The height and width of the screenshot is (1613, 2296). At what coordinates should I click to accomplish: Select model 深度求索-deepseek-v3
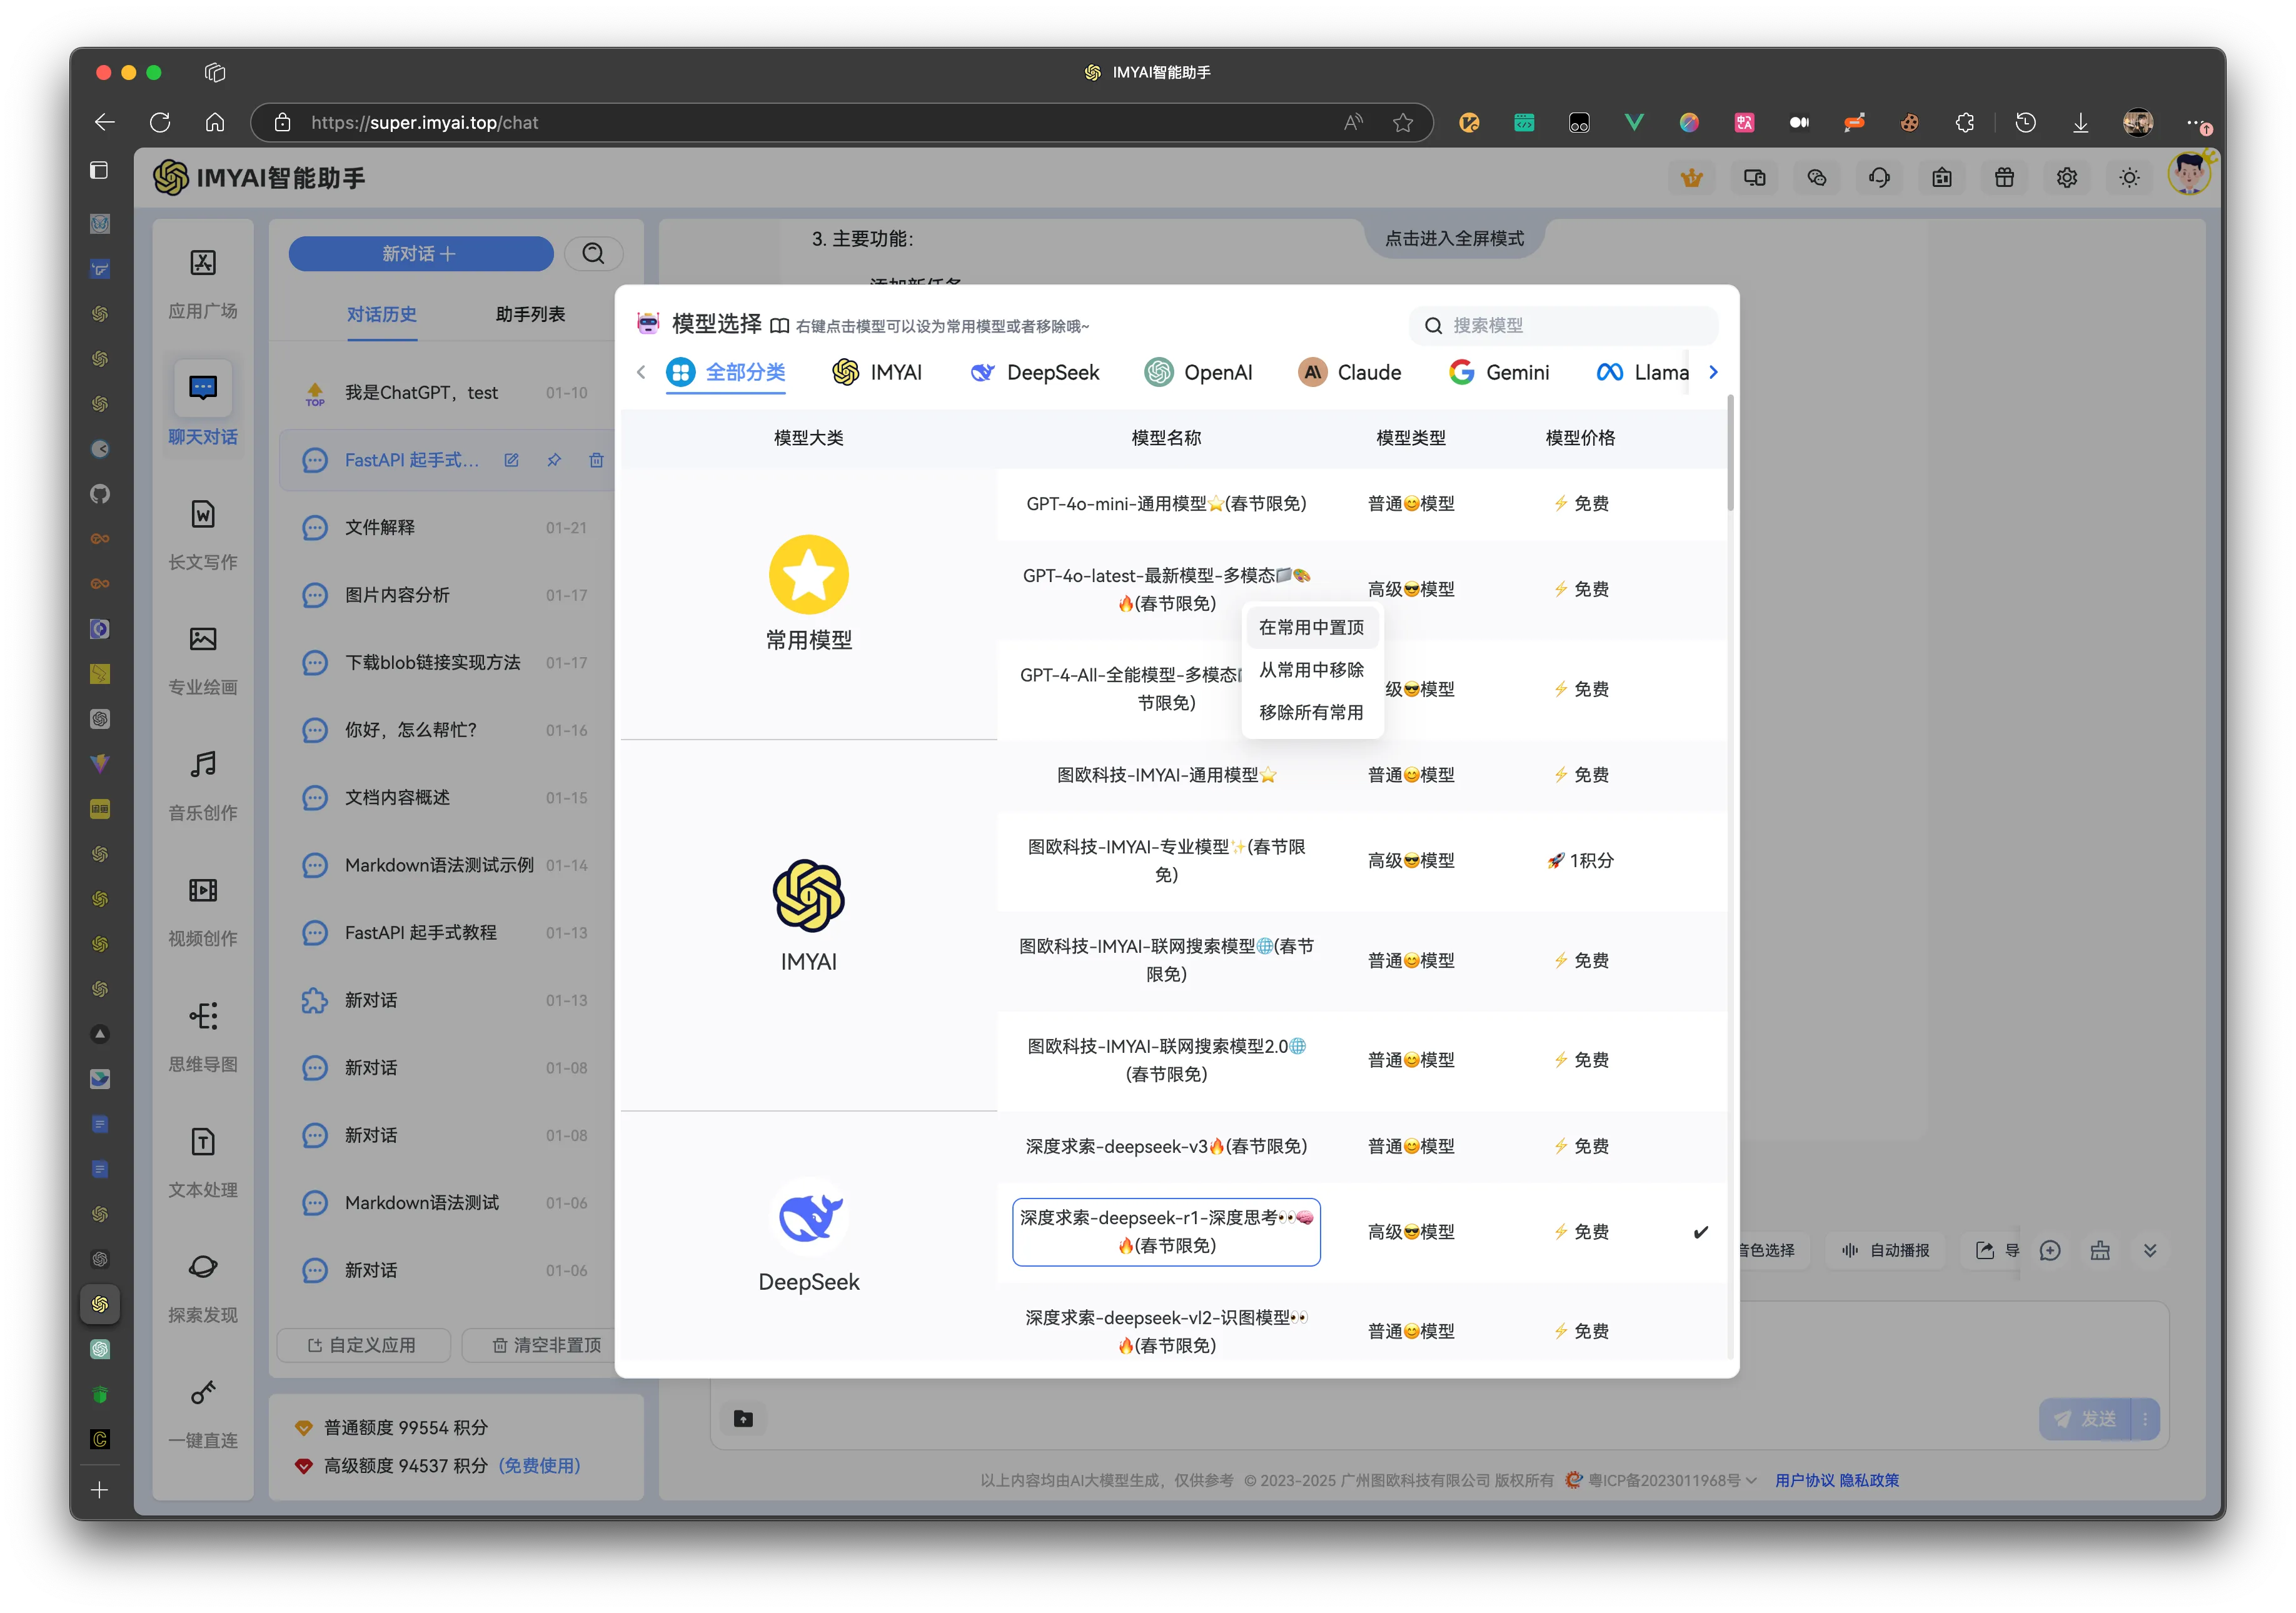[1166, 1146]
